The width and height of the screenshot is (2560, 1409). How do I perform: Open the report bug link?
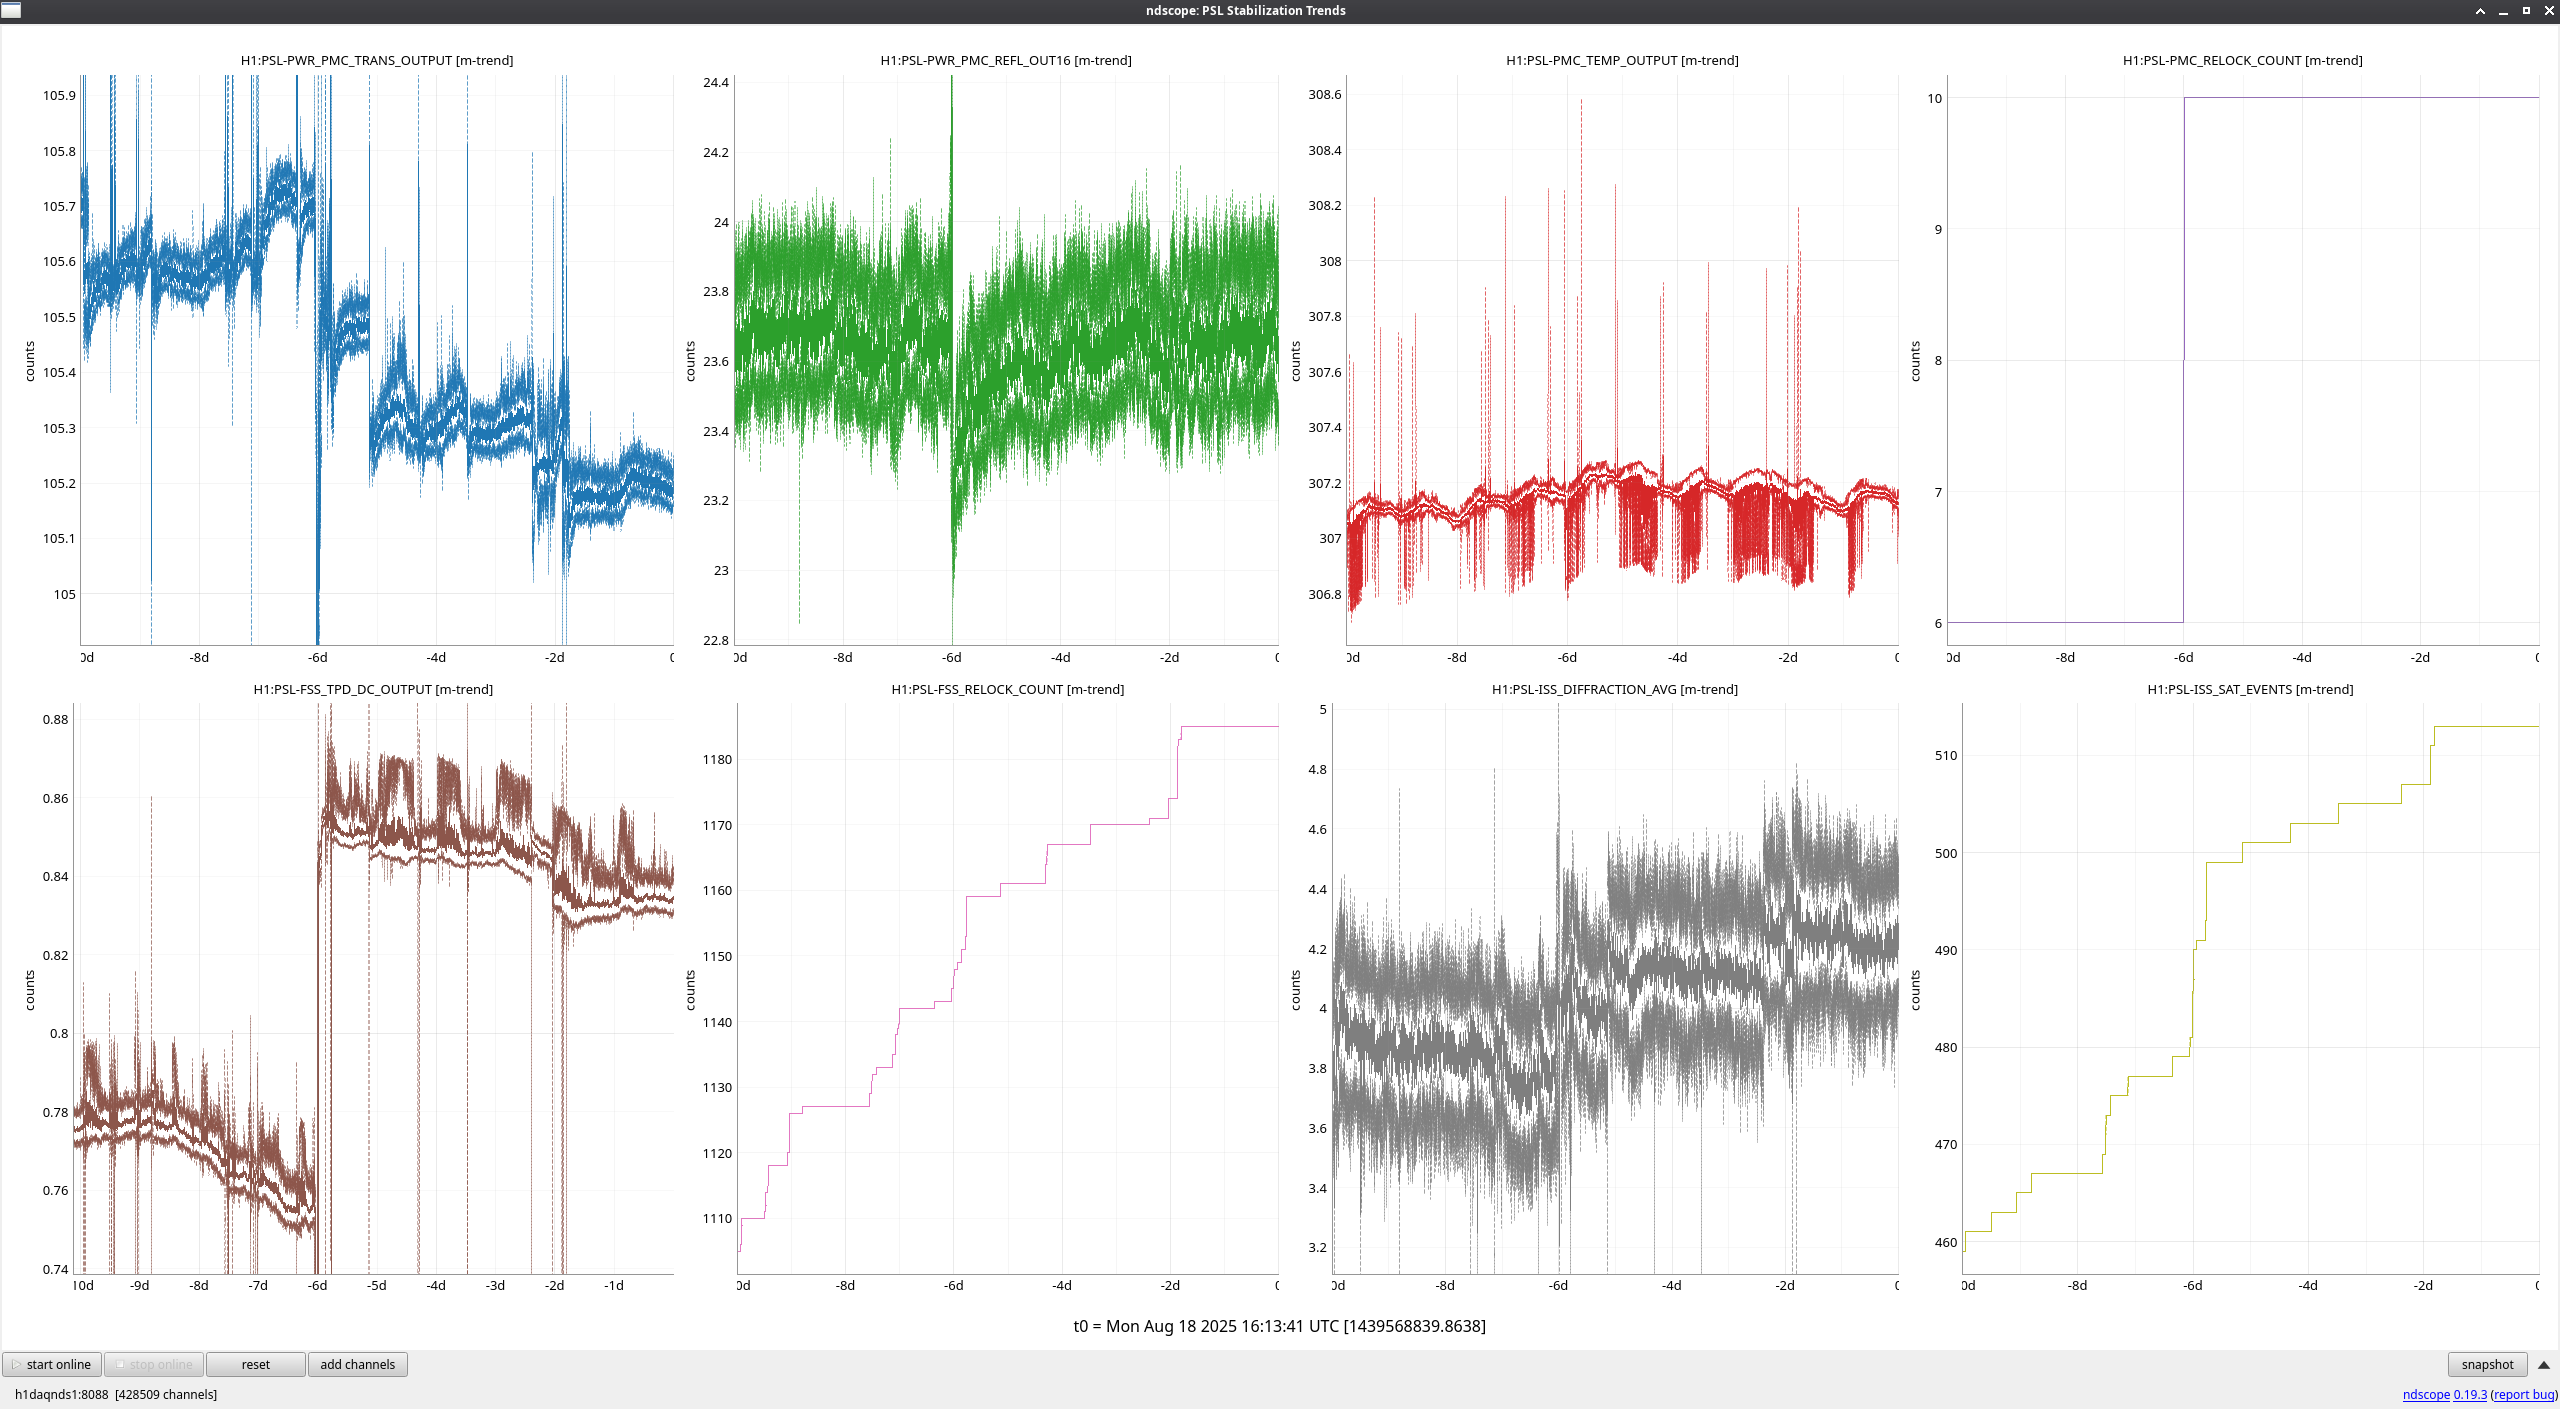click(2523, 1394)
